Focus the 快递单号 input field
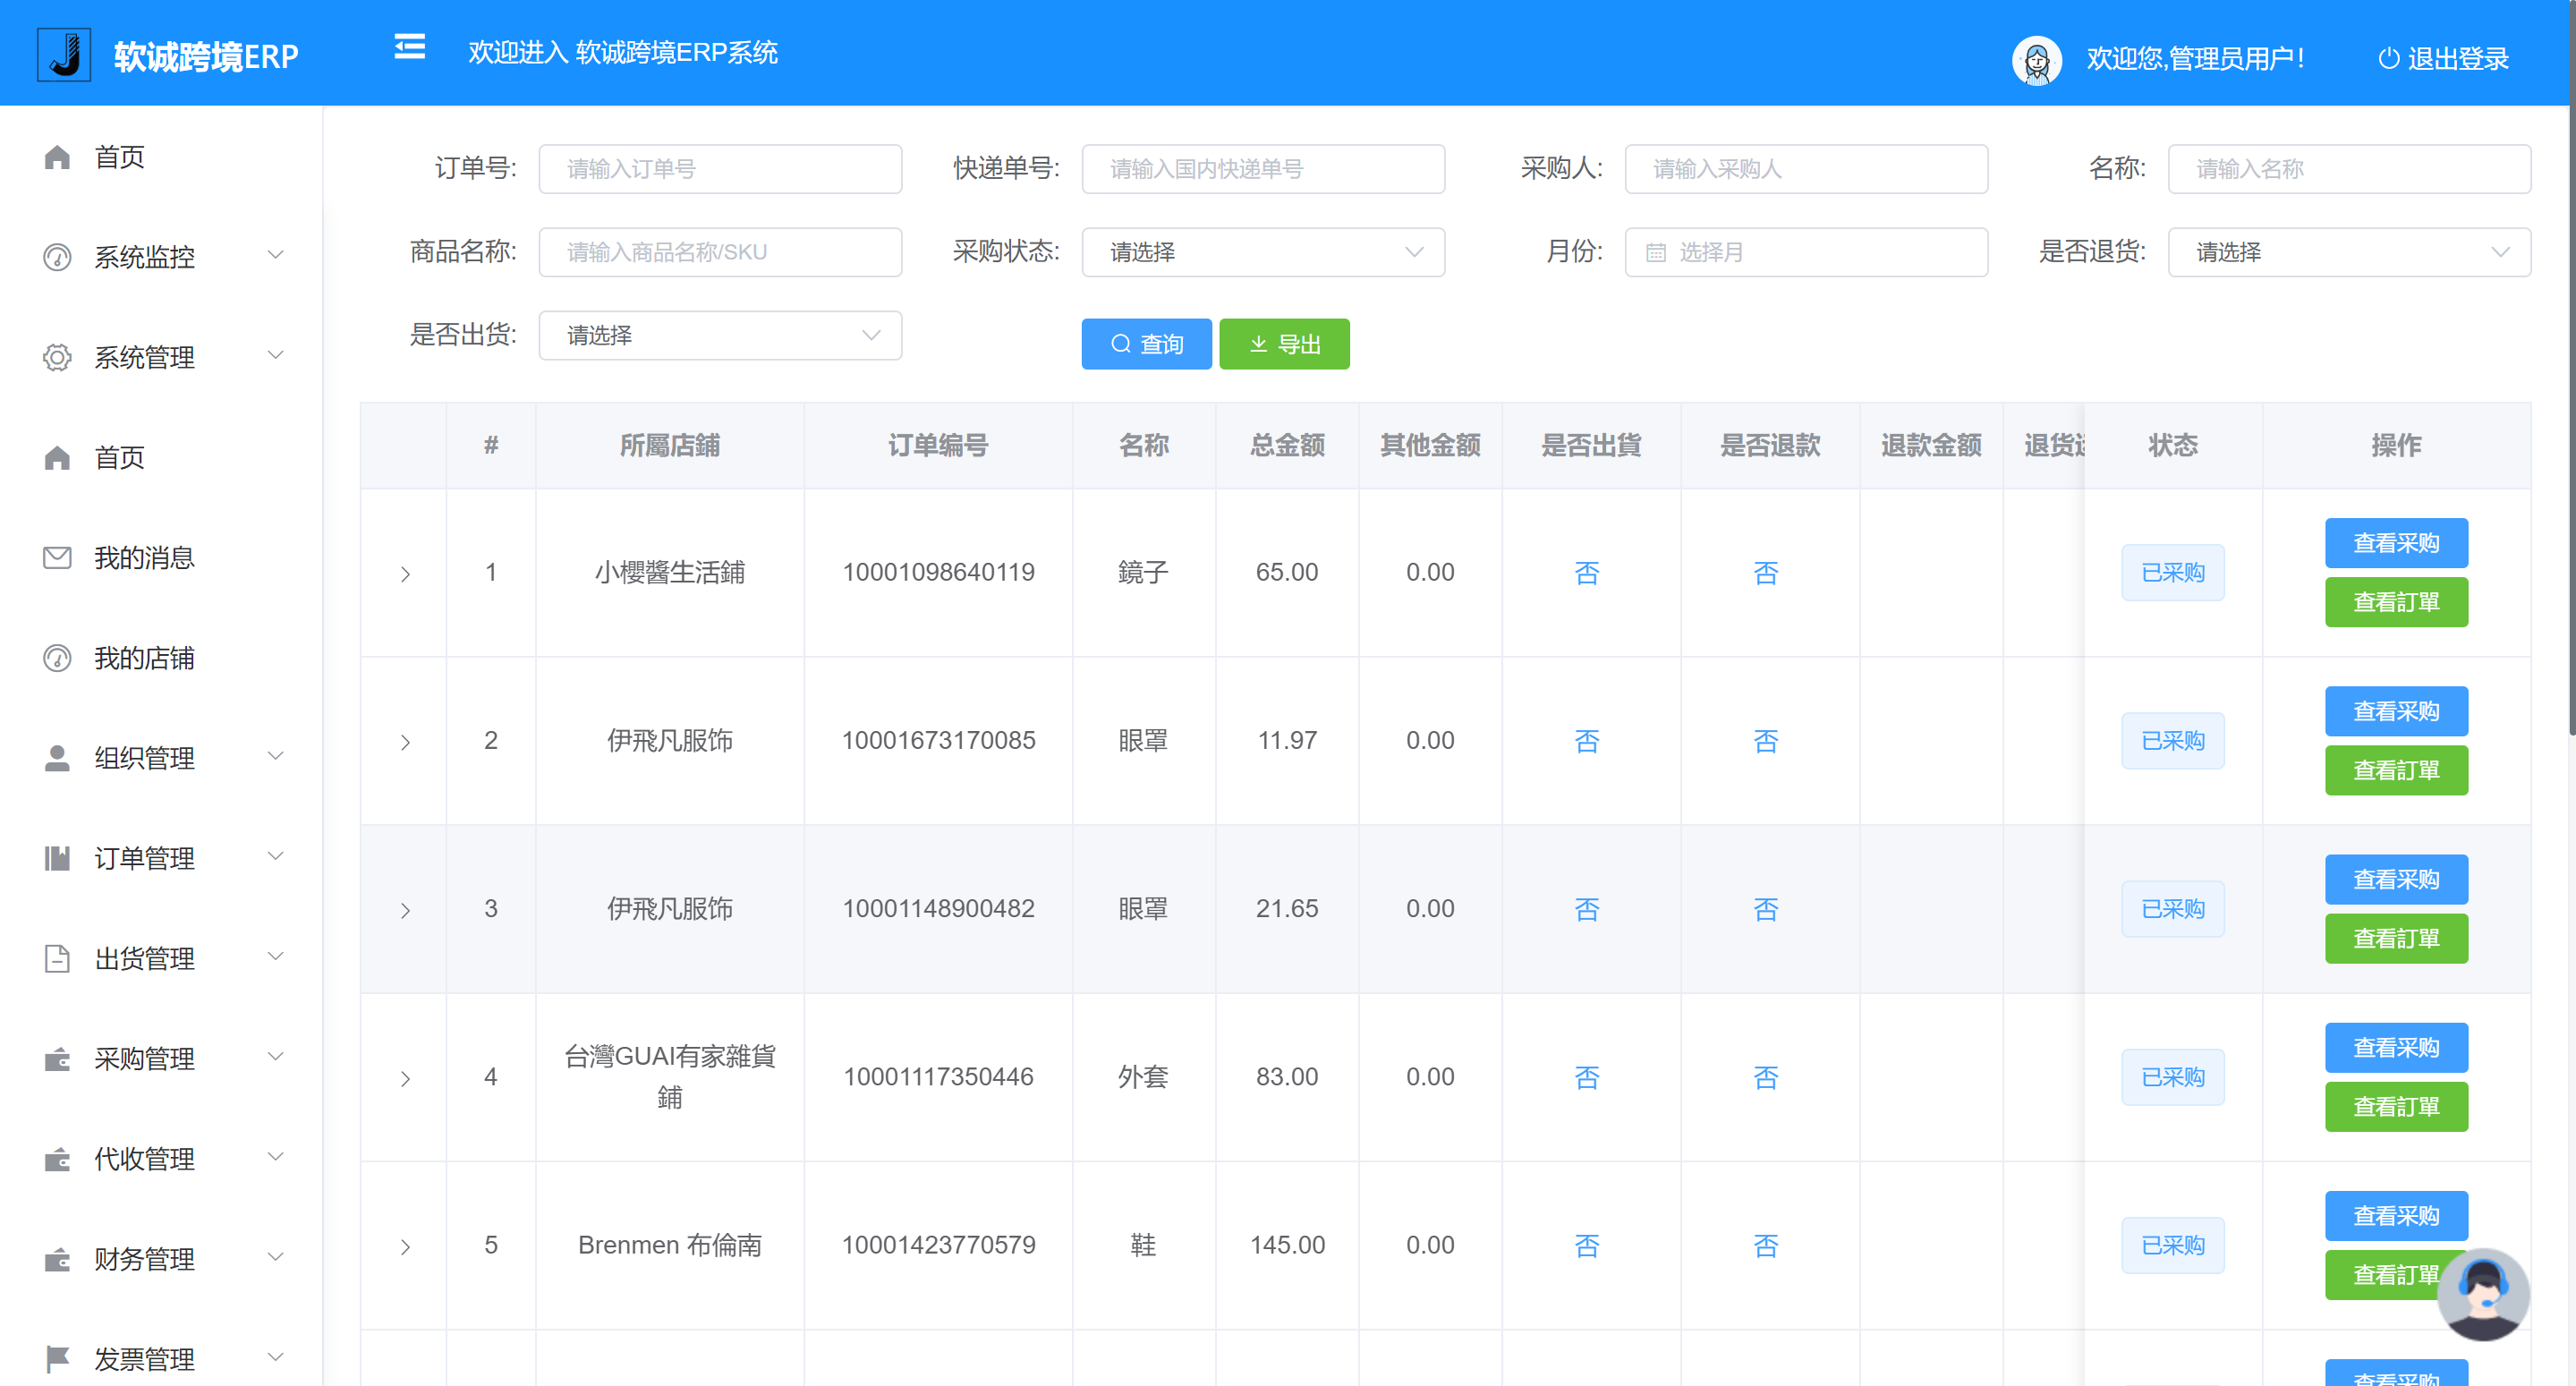Viewport: 2576px width, 1386px height. [x=1263, y=169]
